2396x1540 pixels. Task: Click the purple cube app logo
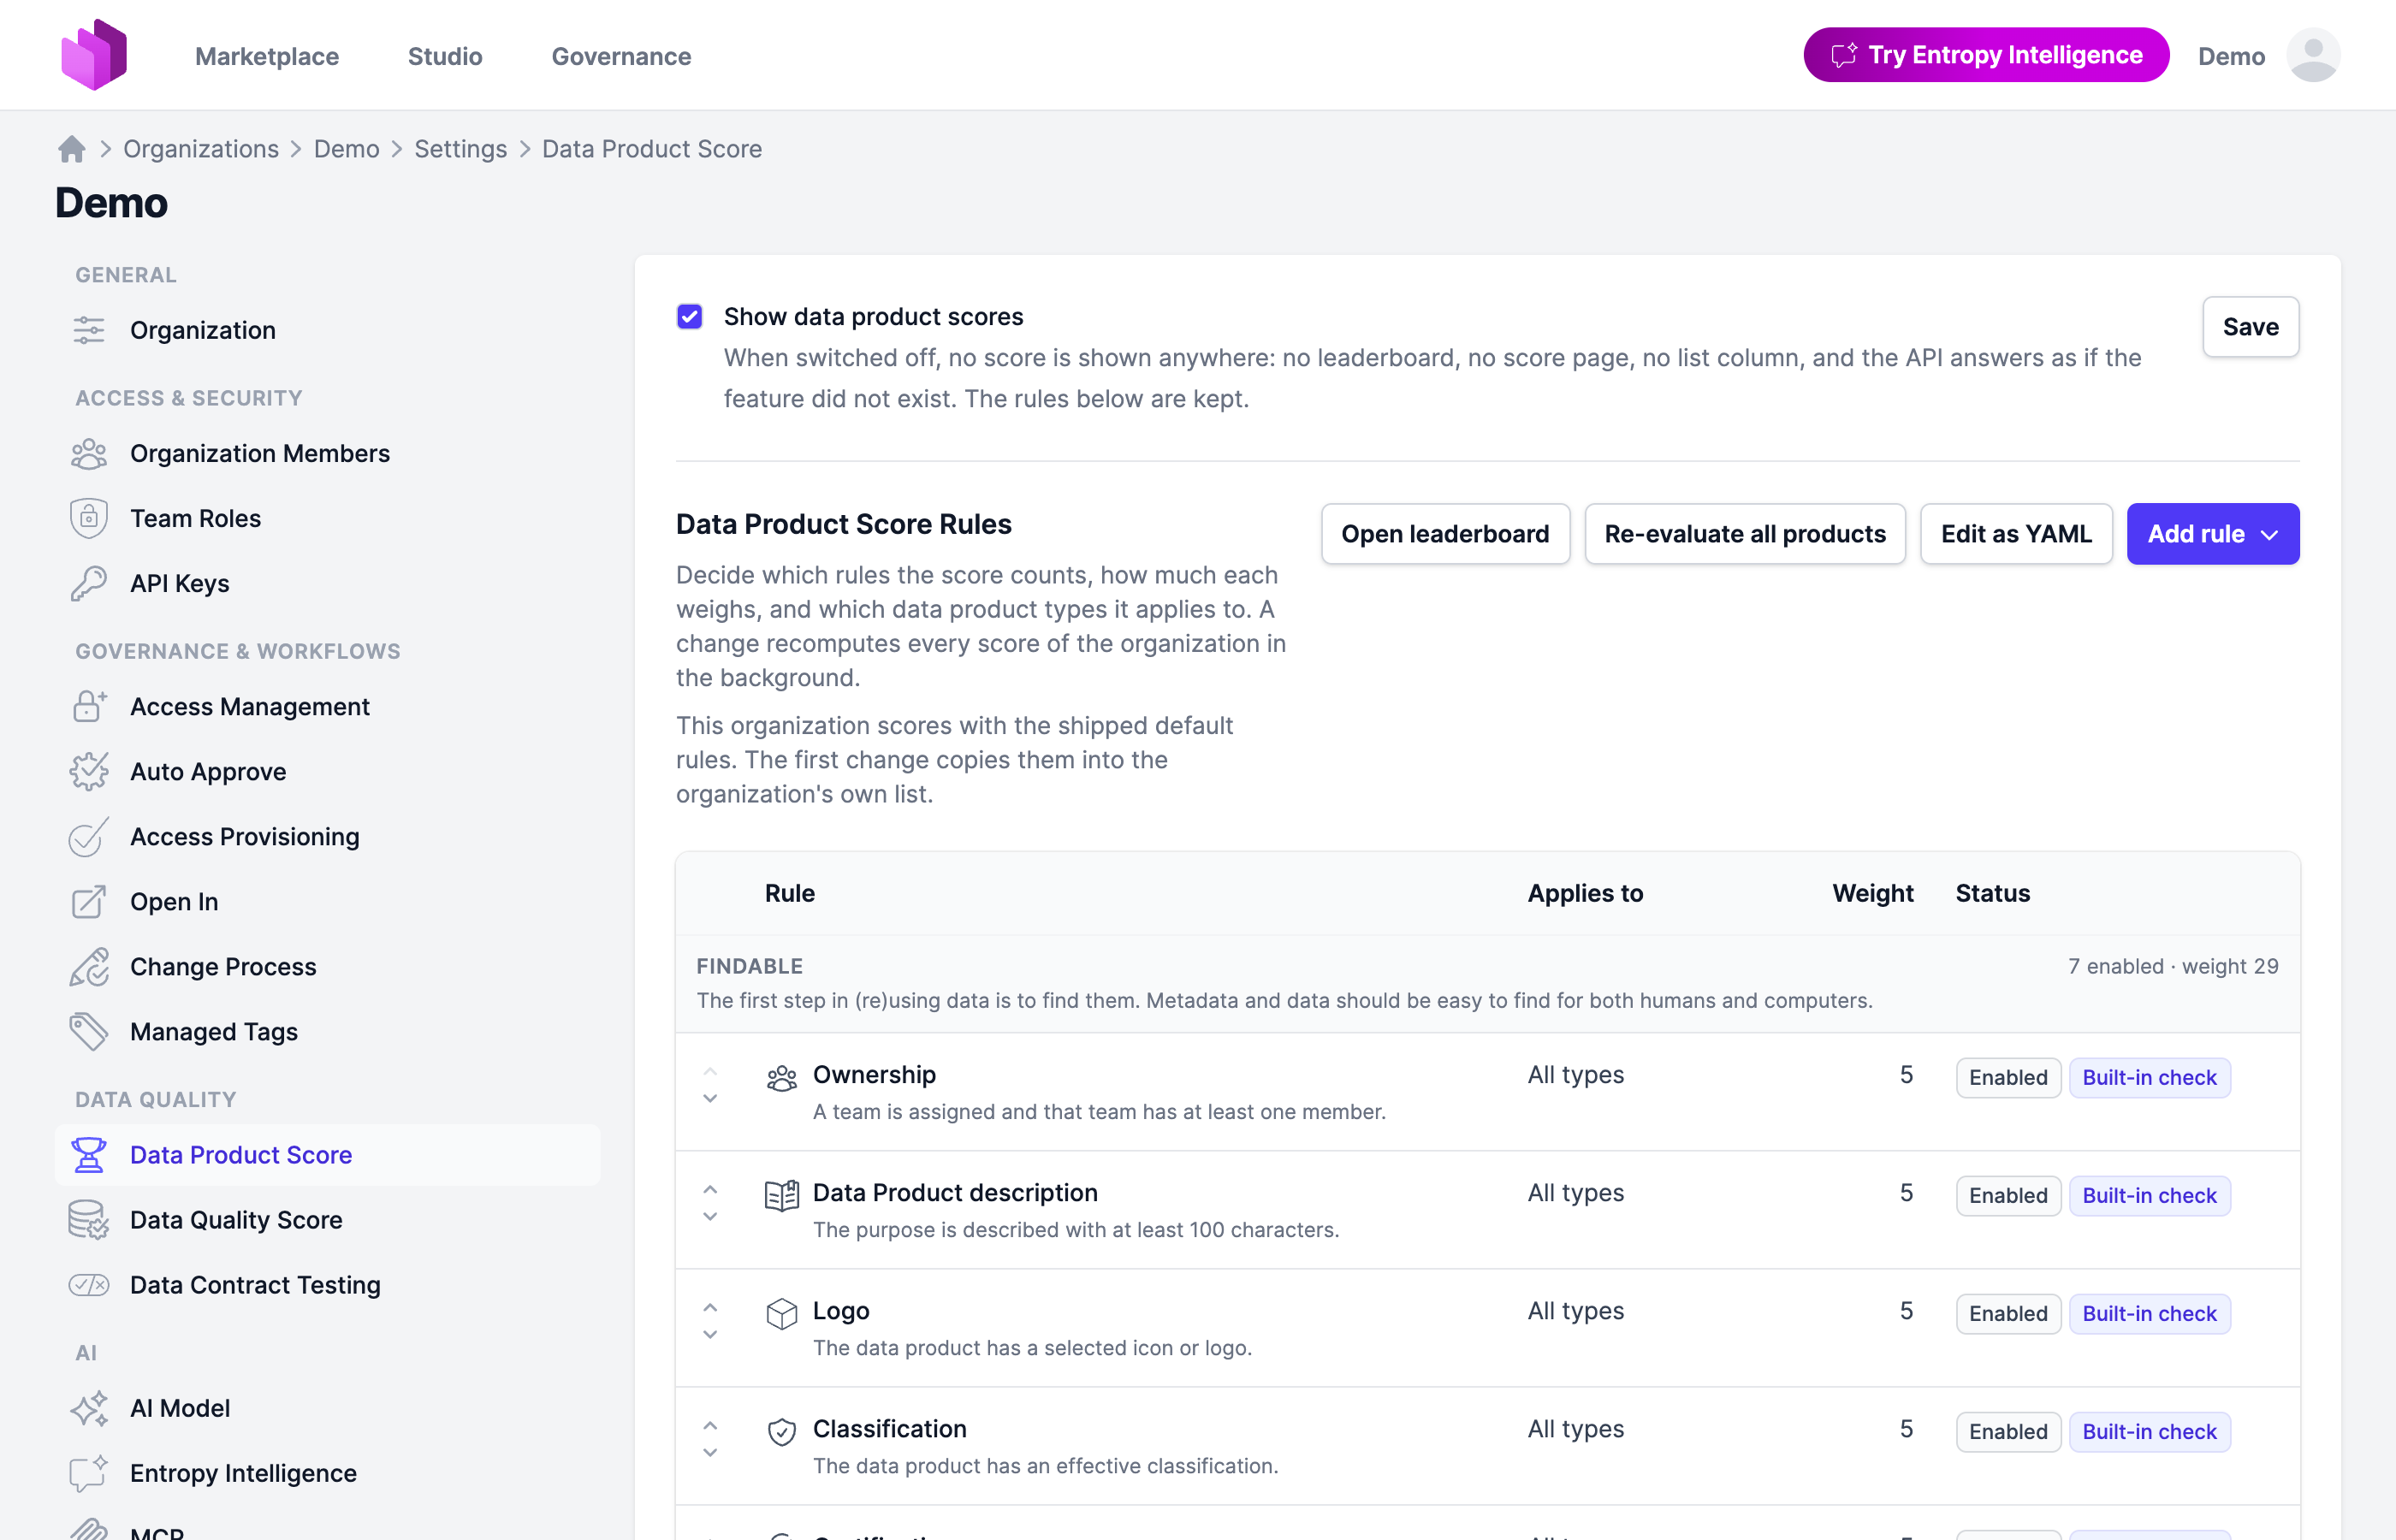(94, 55)
